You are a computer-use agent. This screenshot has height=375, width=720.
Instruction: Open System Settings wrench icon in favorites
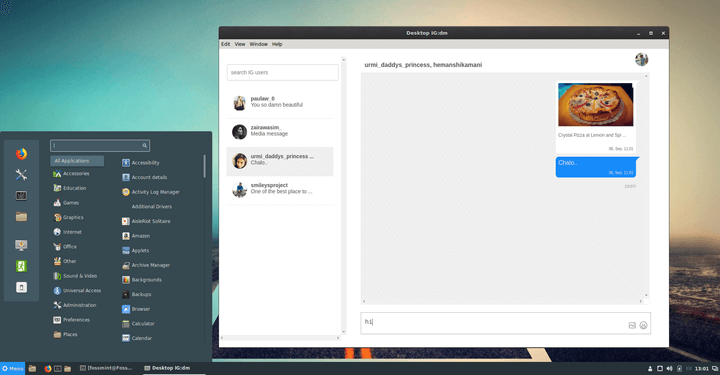click(x=21, y=175)
